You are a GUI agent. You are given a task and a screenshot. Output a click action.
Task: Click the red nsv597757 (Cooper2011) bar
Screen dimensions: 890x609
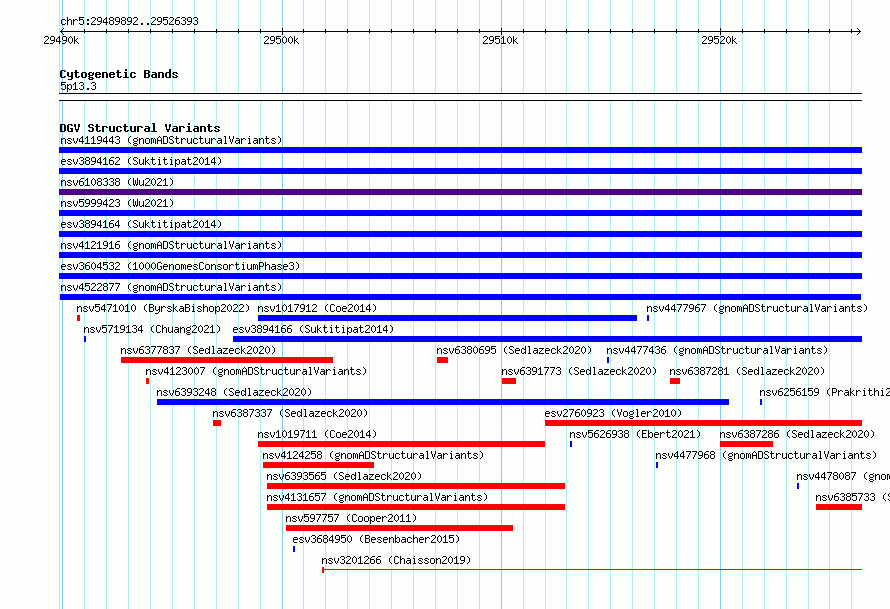pyautogui.click(x=399, y=528)
